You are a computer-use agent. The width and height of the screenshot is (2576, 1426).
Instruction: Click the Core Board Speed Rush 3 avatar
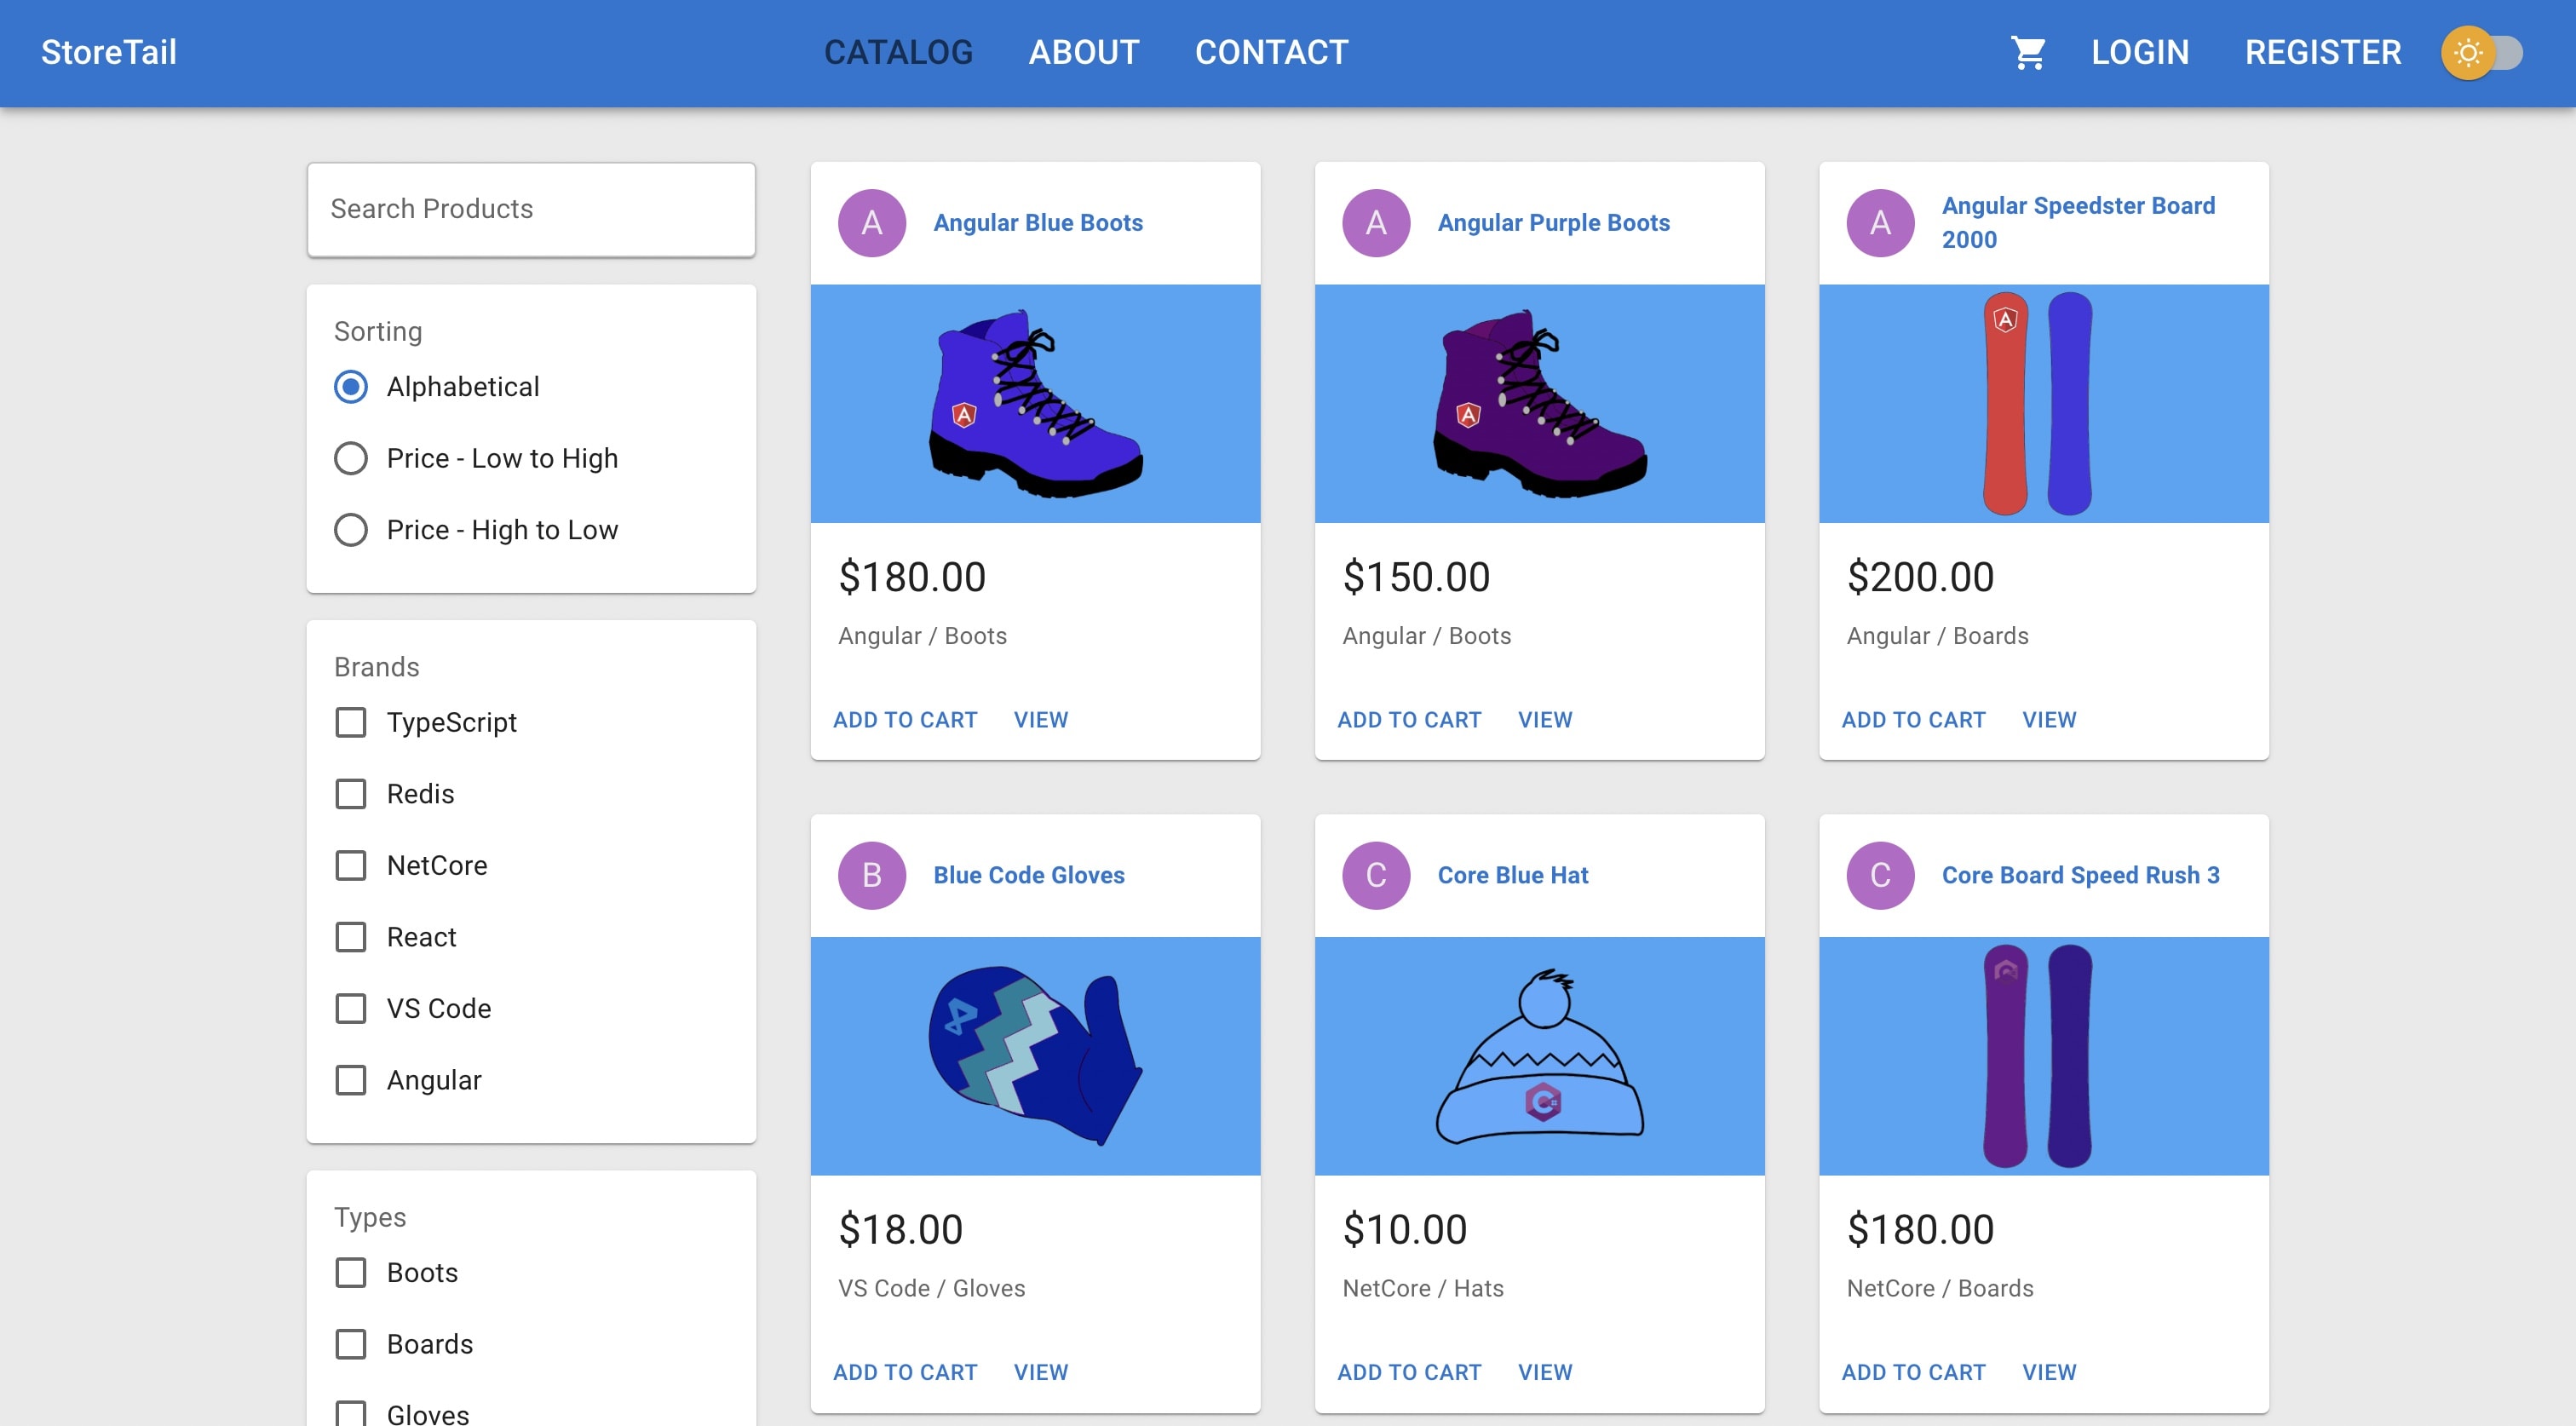pos(1880,875)
